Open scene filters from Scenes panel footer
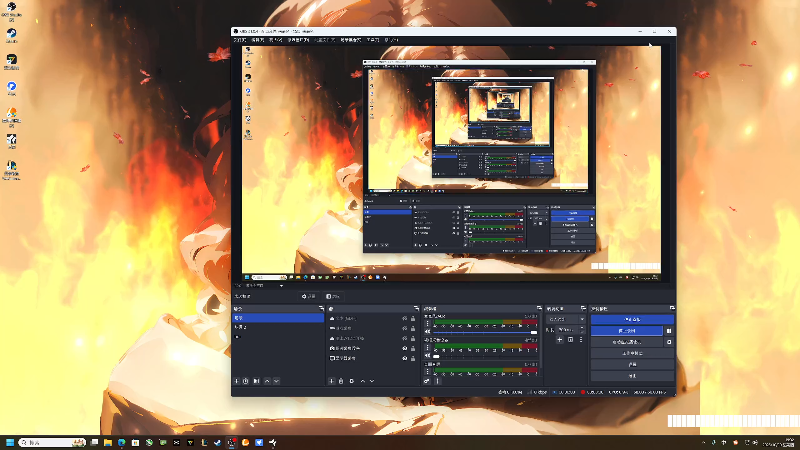 pyautogui.click(x=257, y=381)
